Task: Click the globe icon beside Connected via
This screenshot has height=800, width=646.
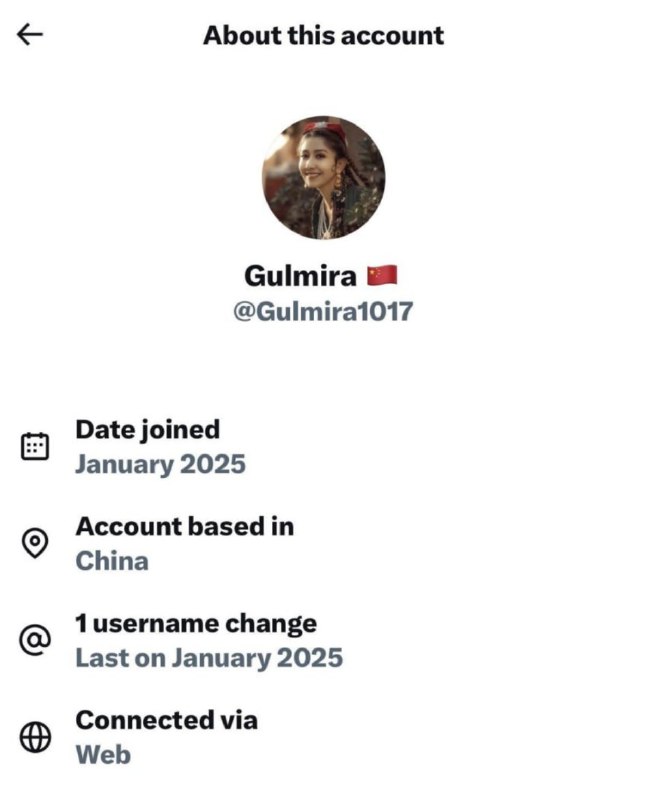Action: pyautogui.click(x=35, y=737)
